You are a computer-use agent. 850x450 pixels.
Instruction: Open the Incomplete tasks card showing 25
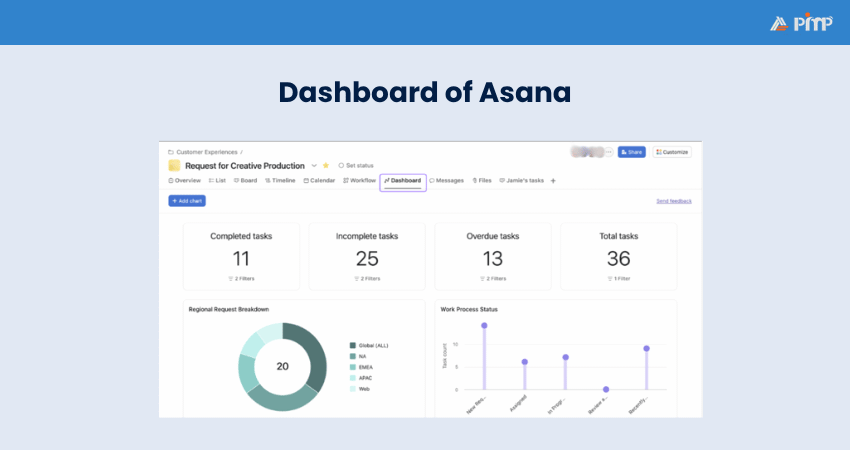[x=367, y=256]
